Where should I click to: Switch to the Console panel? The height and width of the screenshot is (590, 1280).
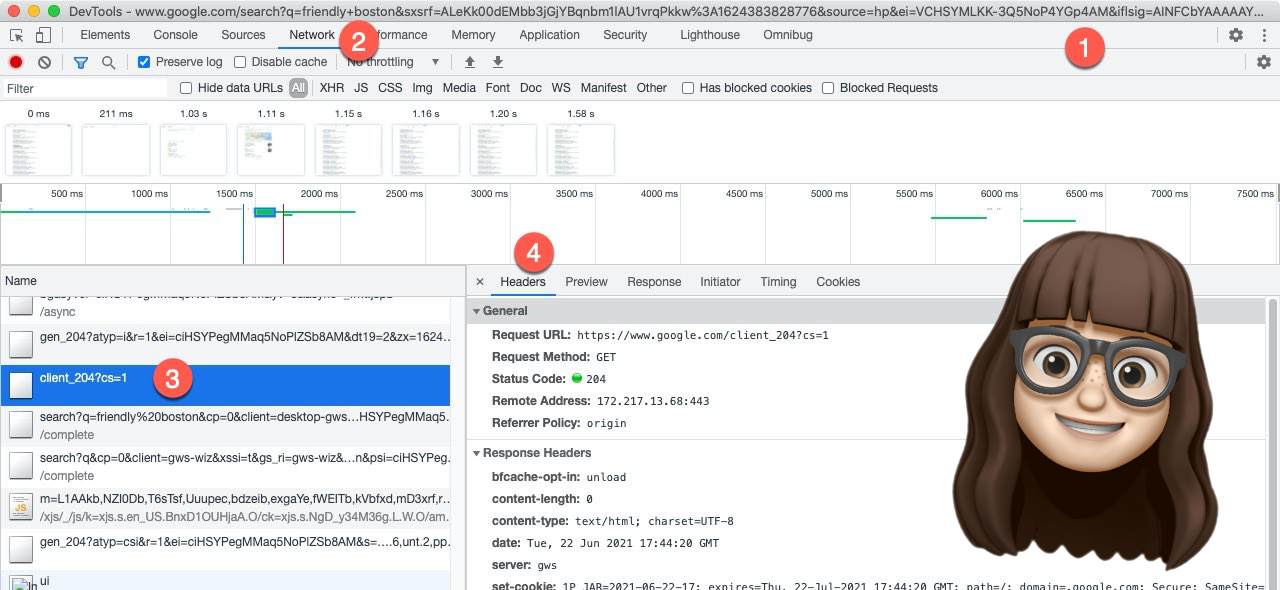tap(175, 35)
